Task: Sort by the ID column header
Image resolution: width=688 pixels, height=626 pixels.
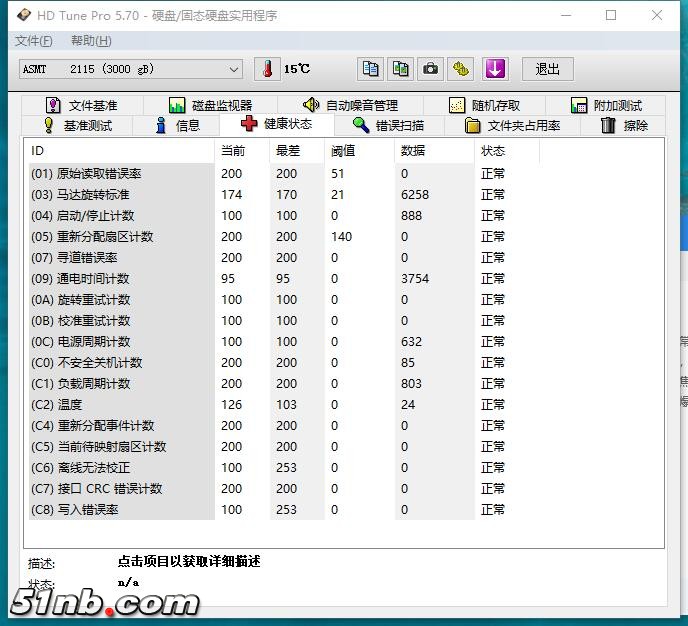Action: 119,151
